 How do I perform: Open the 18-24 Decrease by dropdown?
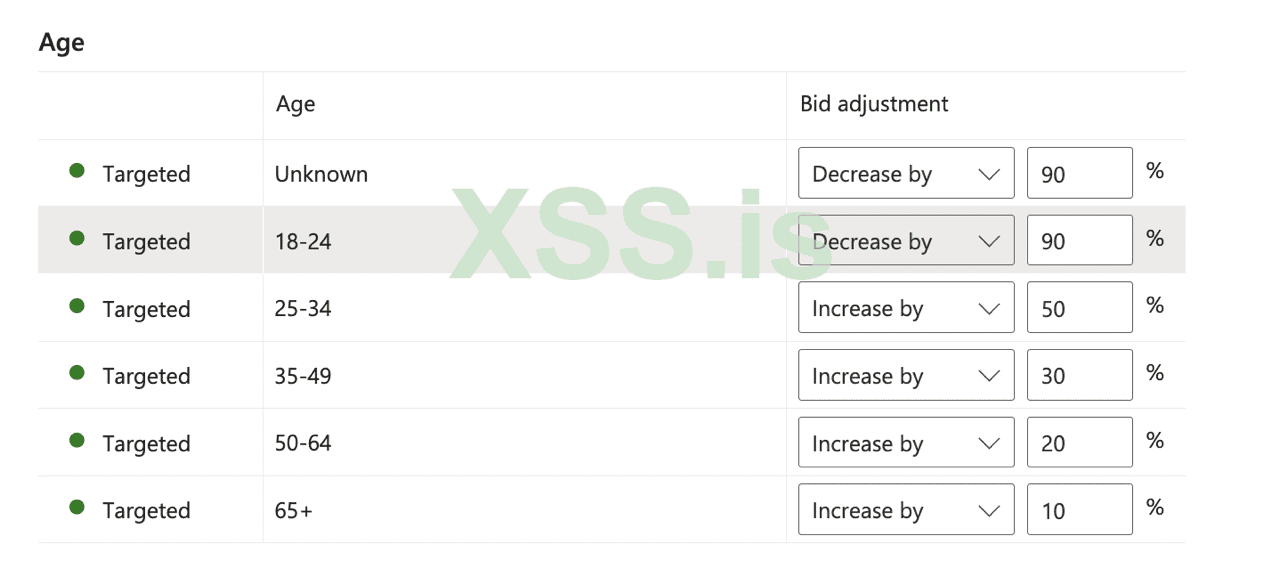coord(906,241)
